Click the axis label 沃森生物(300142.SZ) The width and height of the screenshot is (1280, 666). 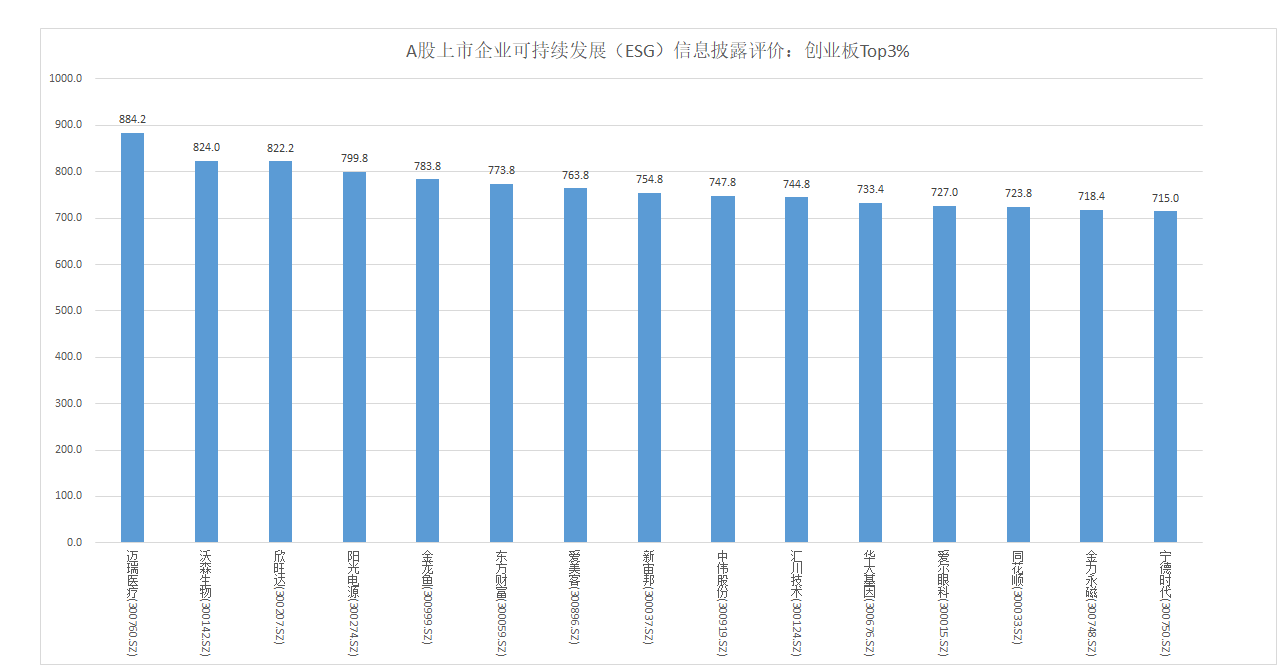tap(207, 602)
